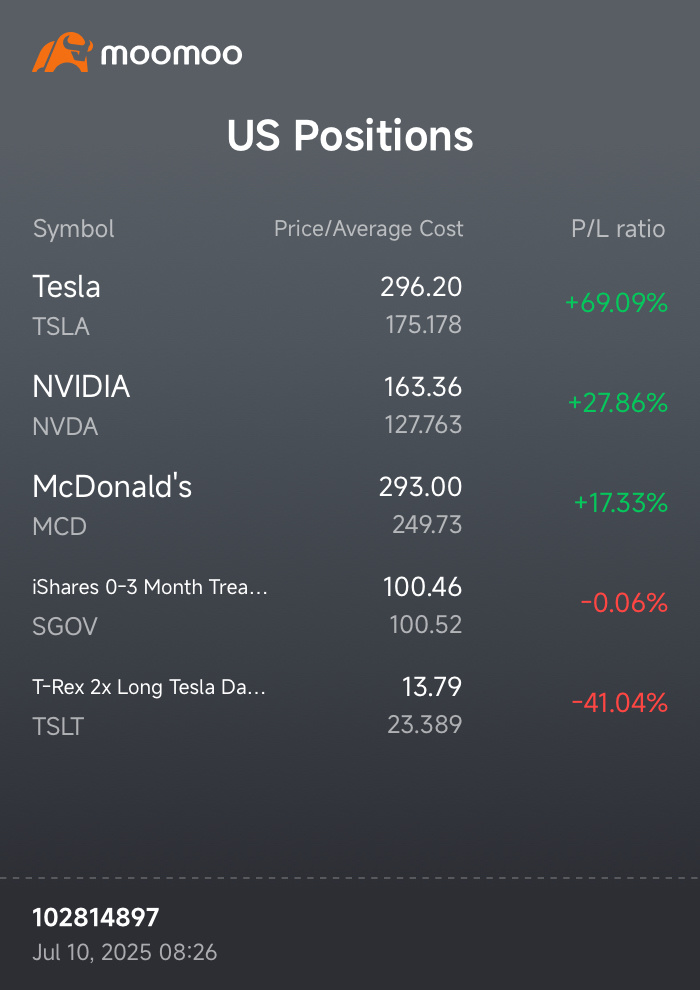Open the Tesla position row
This screenshot has width=700, height=990.
350,305
